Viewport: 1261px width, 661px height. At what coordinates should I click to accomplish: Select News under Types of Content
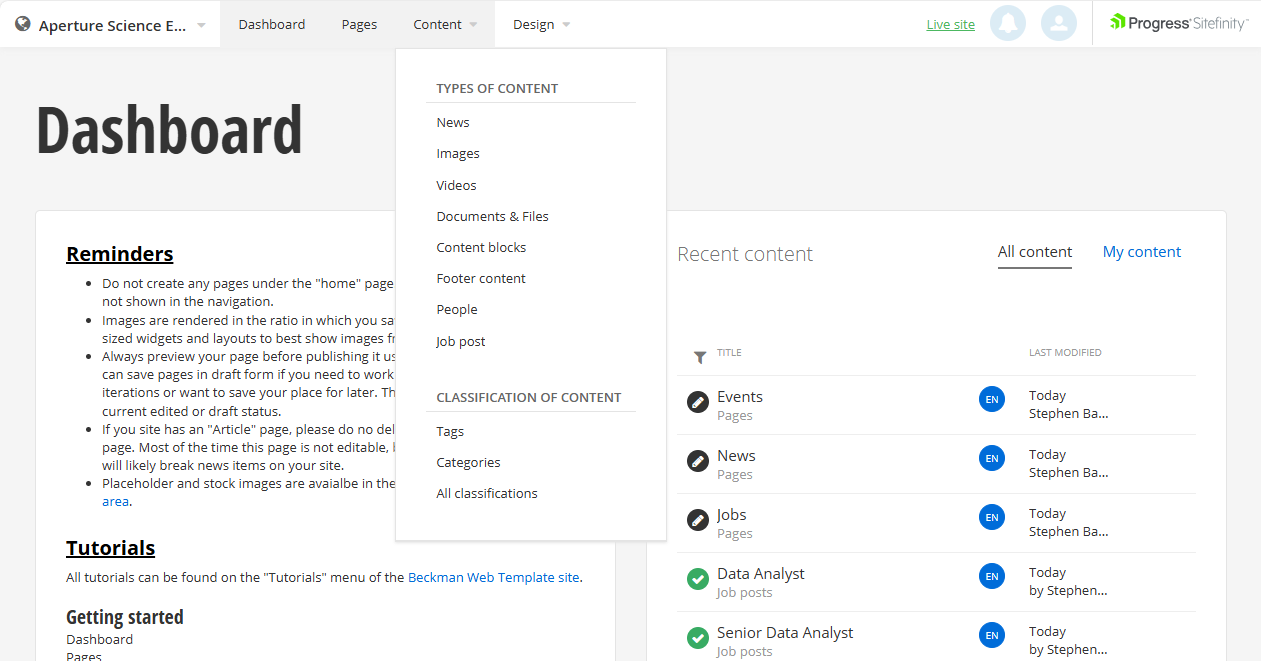[452, 121]
